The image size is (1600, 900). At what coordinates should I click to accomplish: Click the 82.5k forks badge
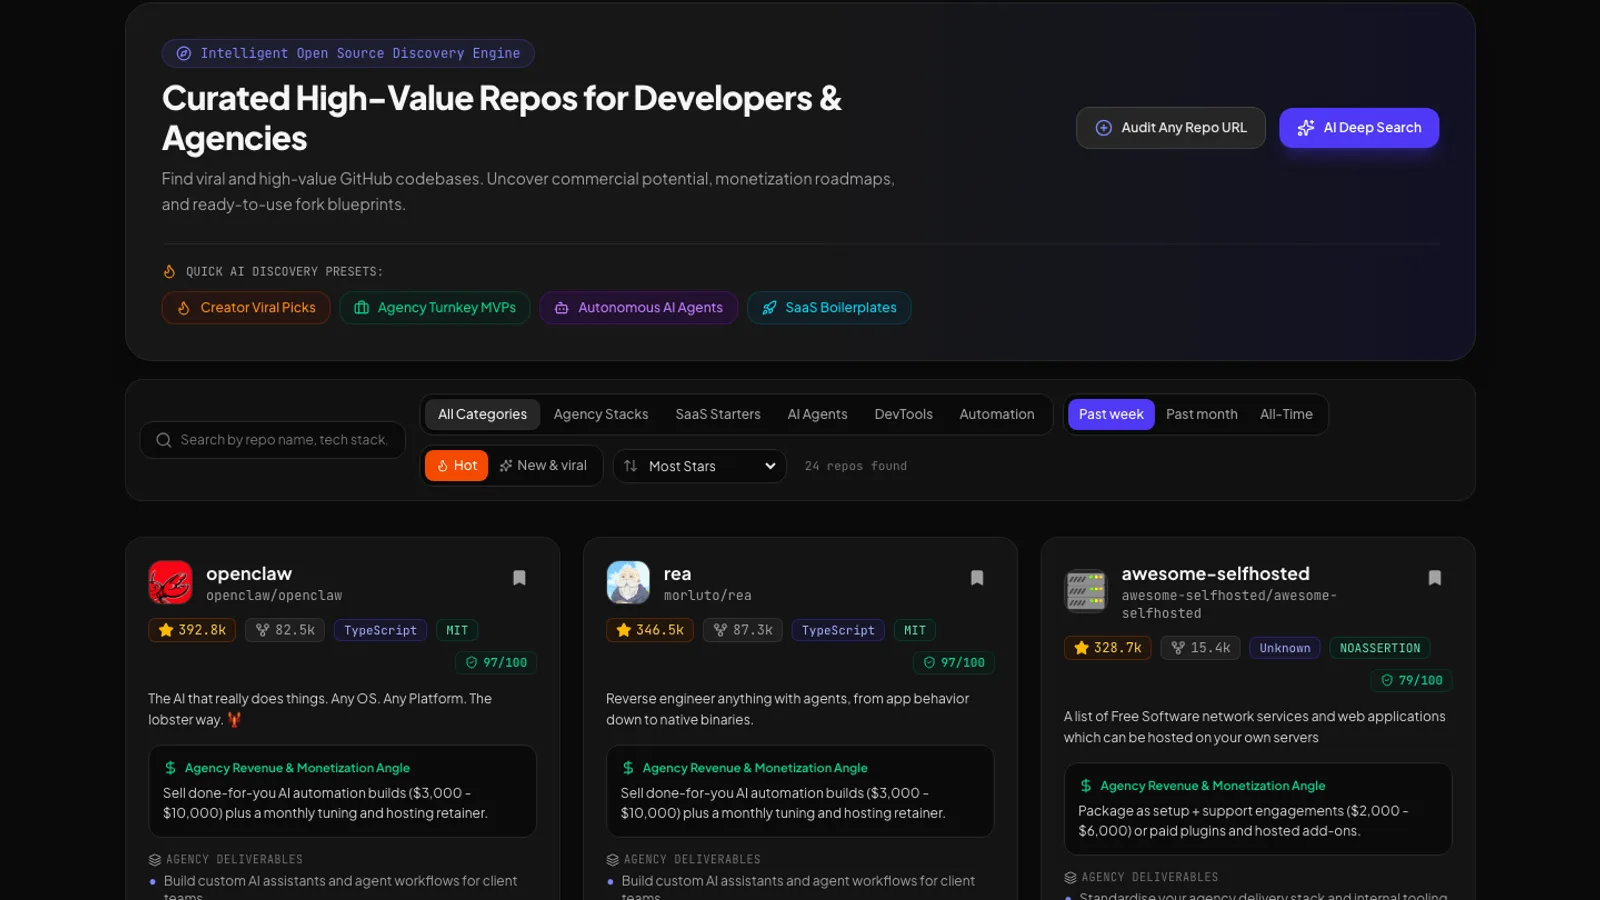(285, 630)
